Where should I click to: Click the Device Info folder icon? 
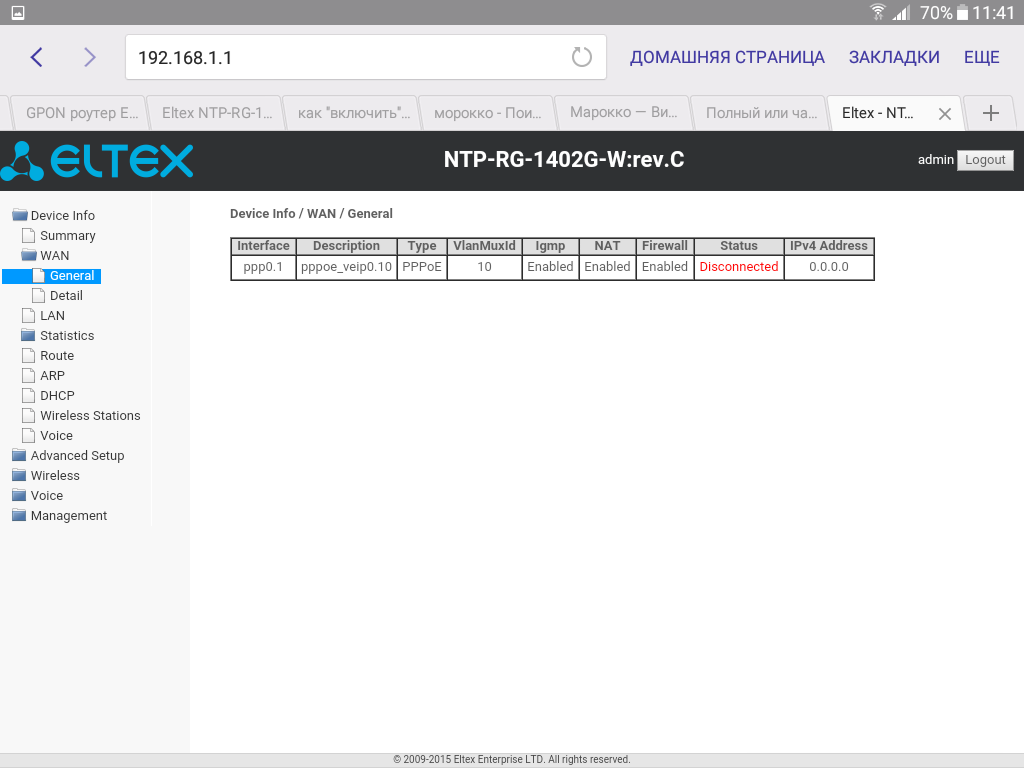(x=20, y=215)
